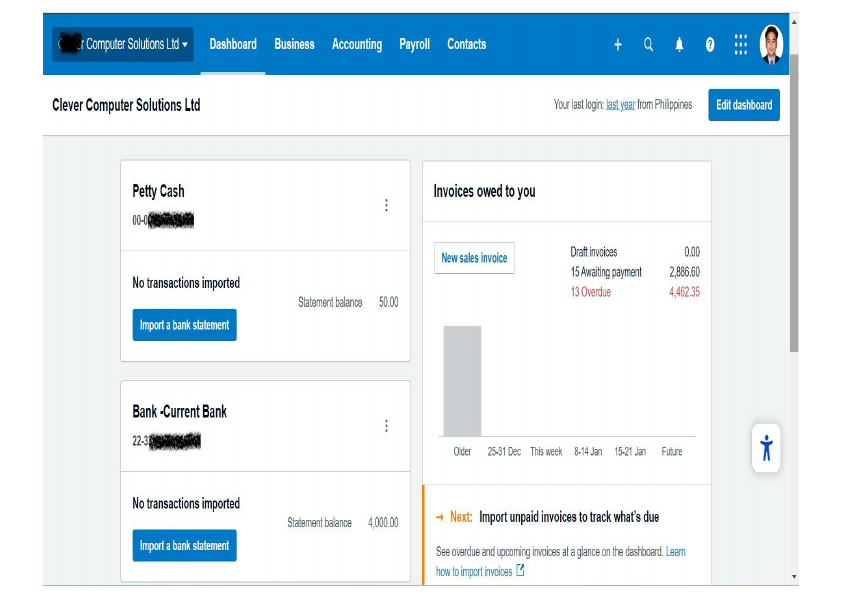This screenshot has height=595, width=842.
Task: Click the plus icon to create new item
Action: [x=618, y=44]
